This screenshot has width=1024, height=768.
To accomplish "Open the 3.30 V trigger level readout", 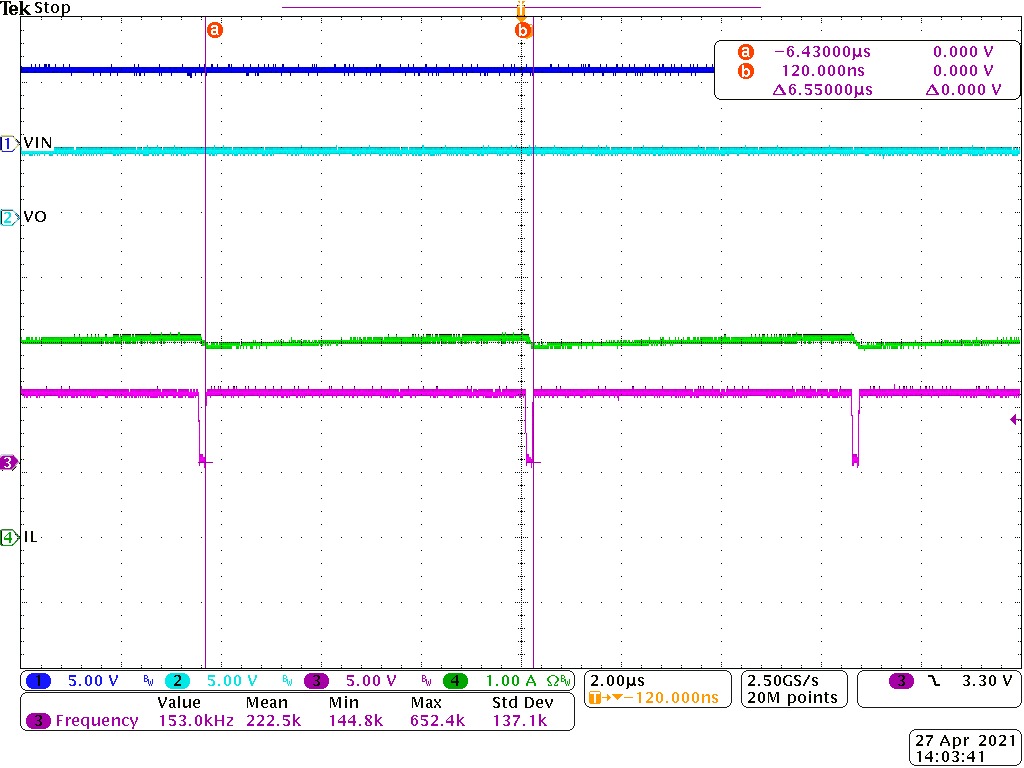I will pos(985,680).
